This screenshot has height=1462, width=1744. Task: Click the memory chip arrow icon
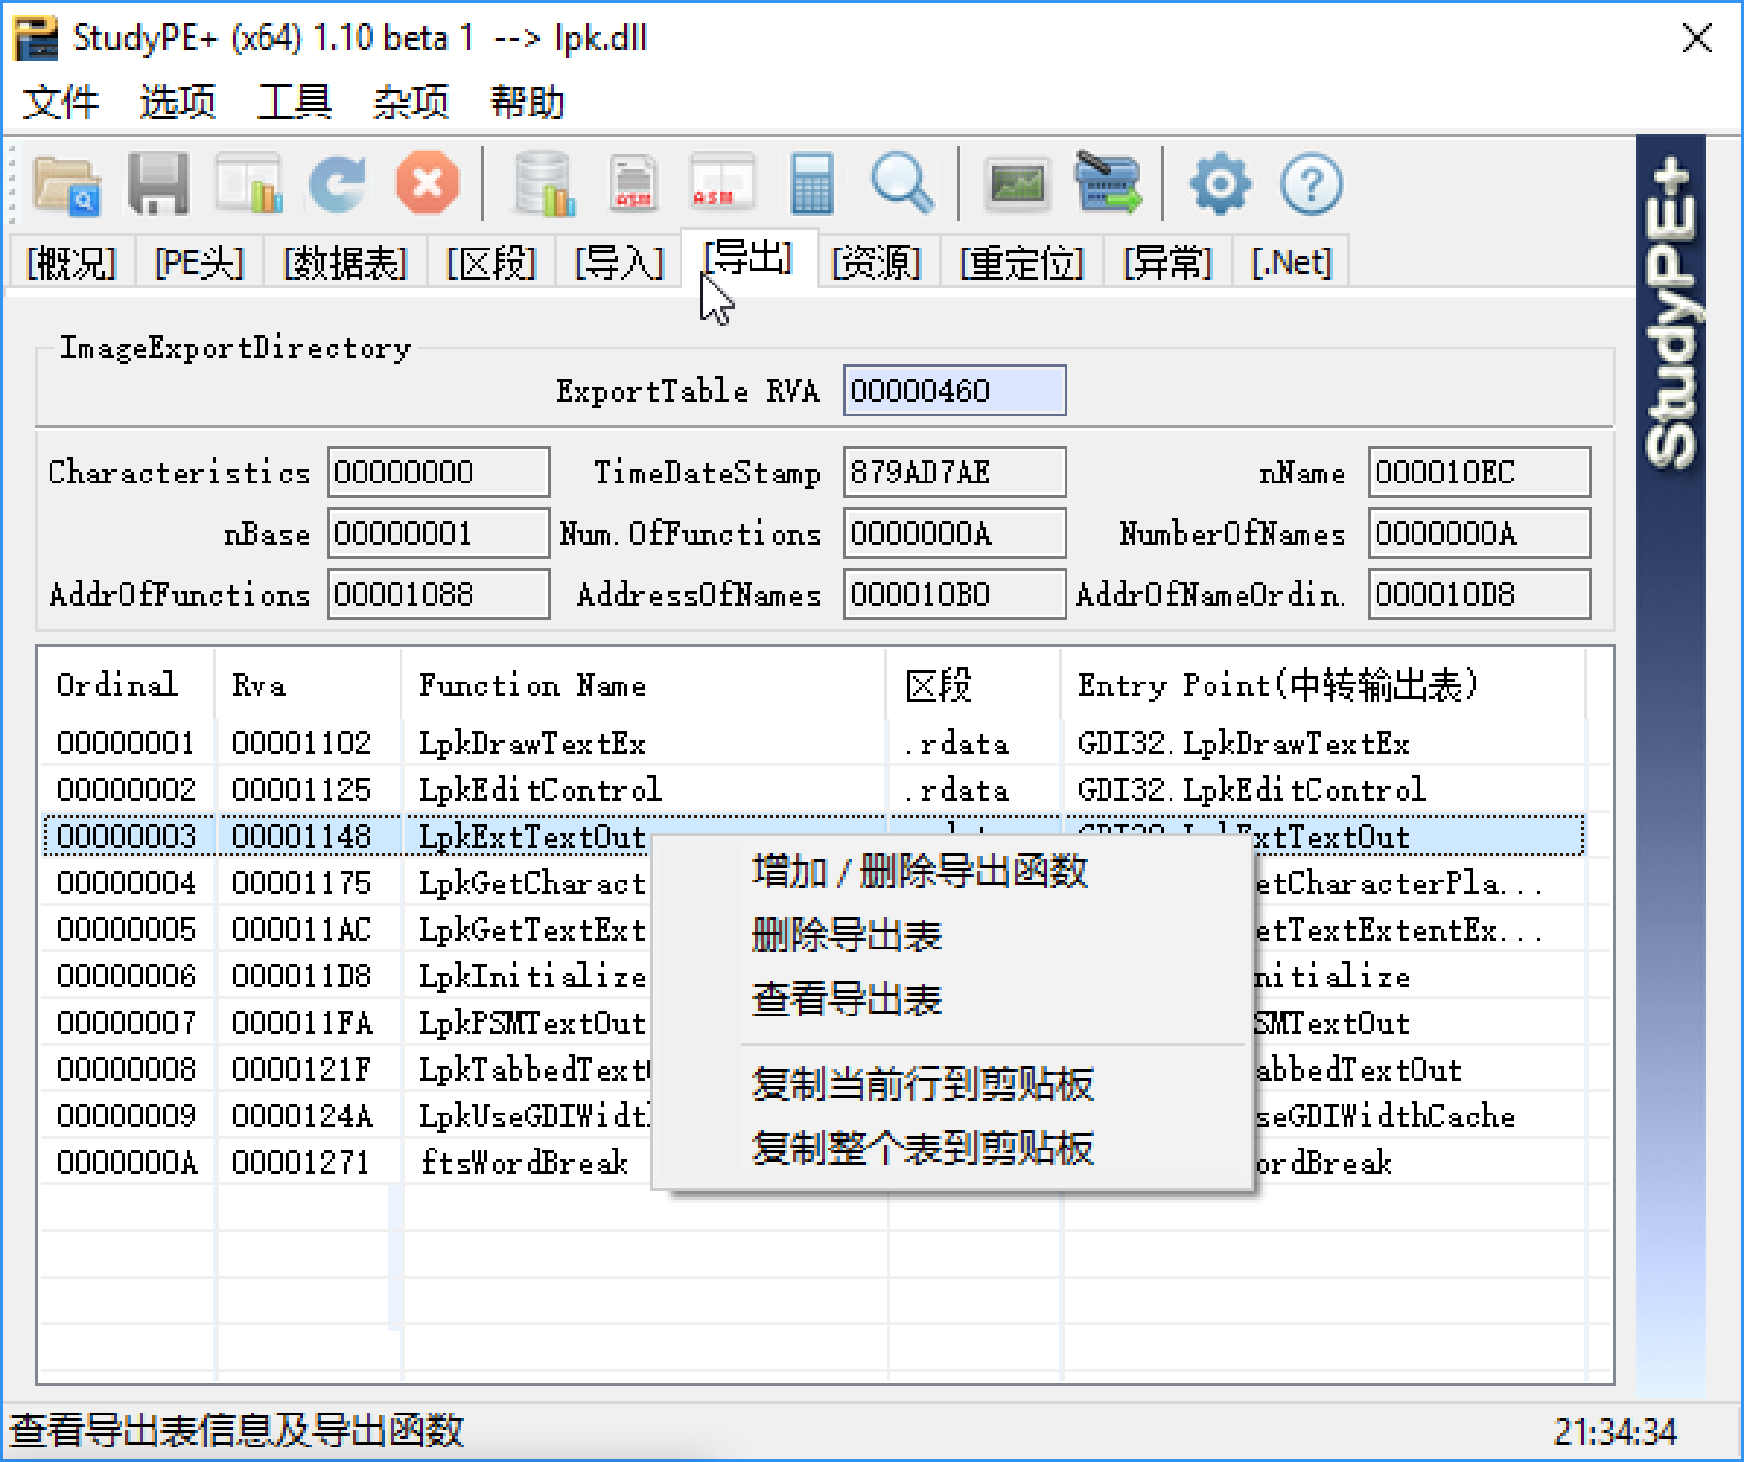pyautogui.click(x=1108, y=182)
